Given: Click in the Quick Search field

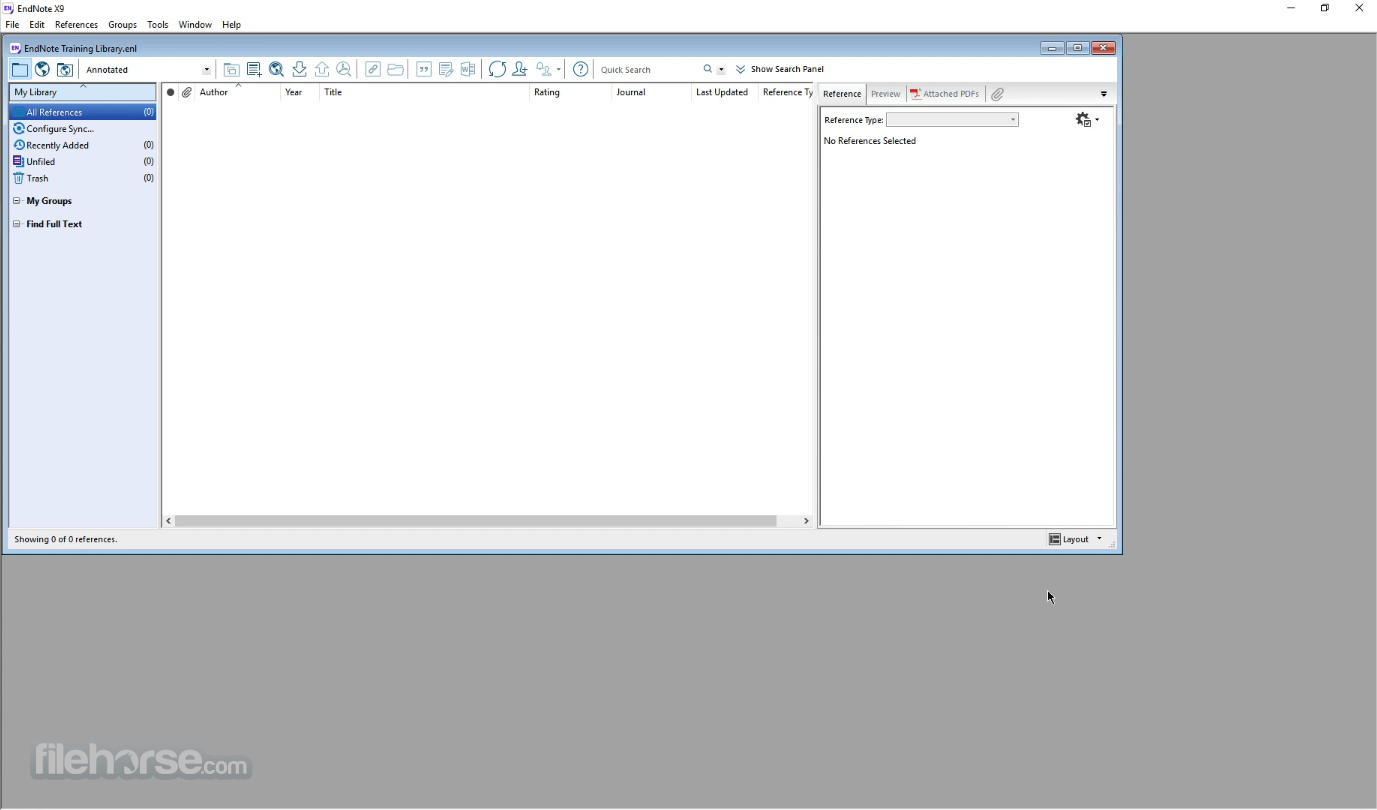Looking at the screenshot, I should (647, 70).
